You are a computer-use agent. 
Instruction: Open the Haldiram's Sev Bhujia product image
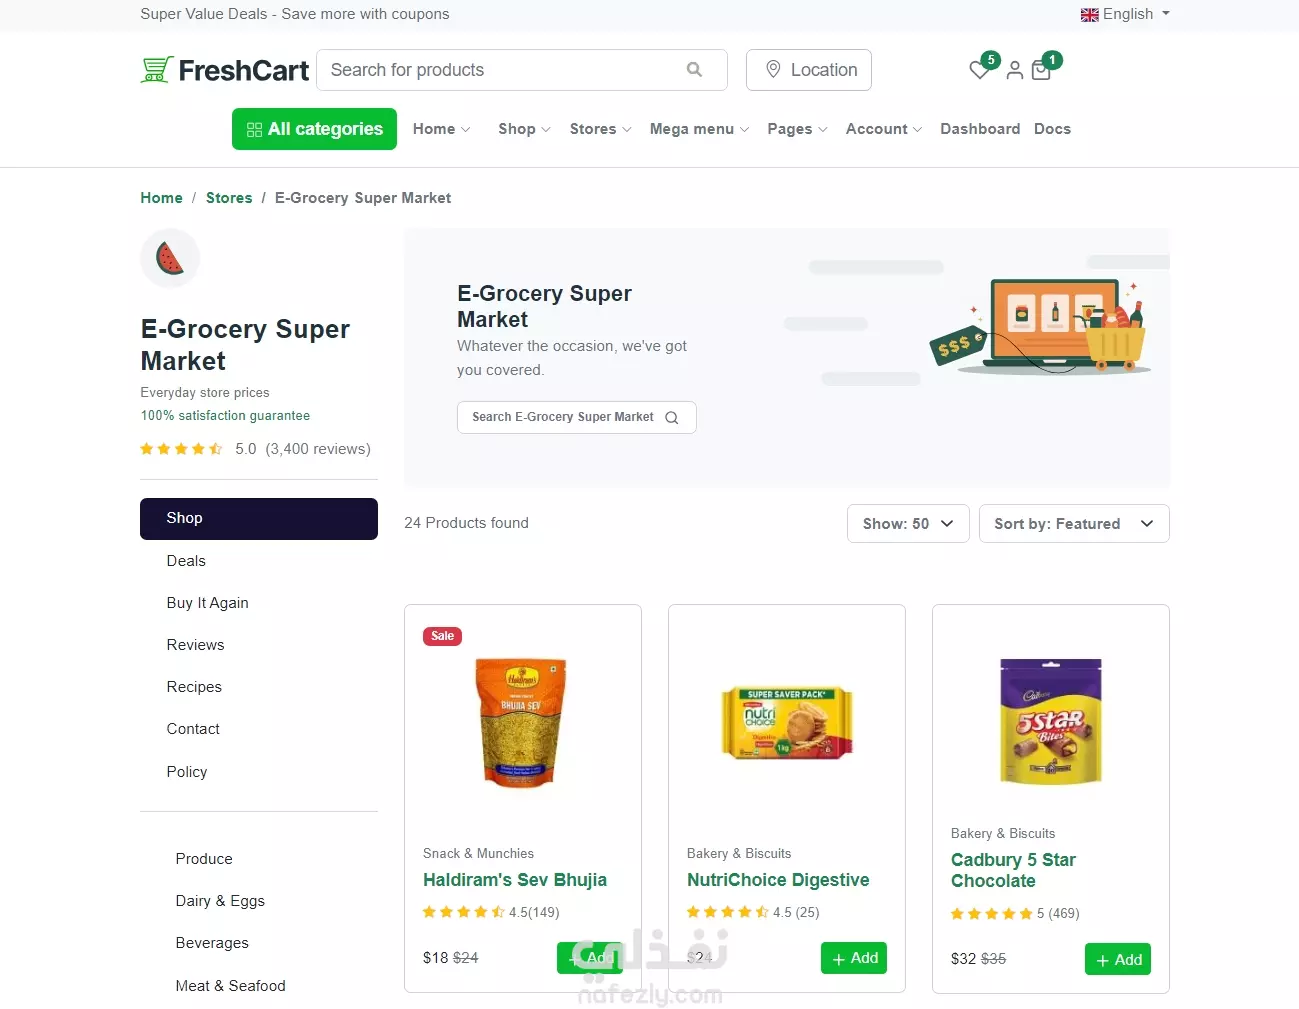pyautogui.click(x=521, y=723)
